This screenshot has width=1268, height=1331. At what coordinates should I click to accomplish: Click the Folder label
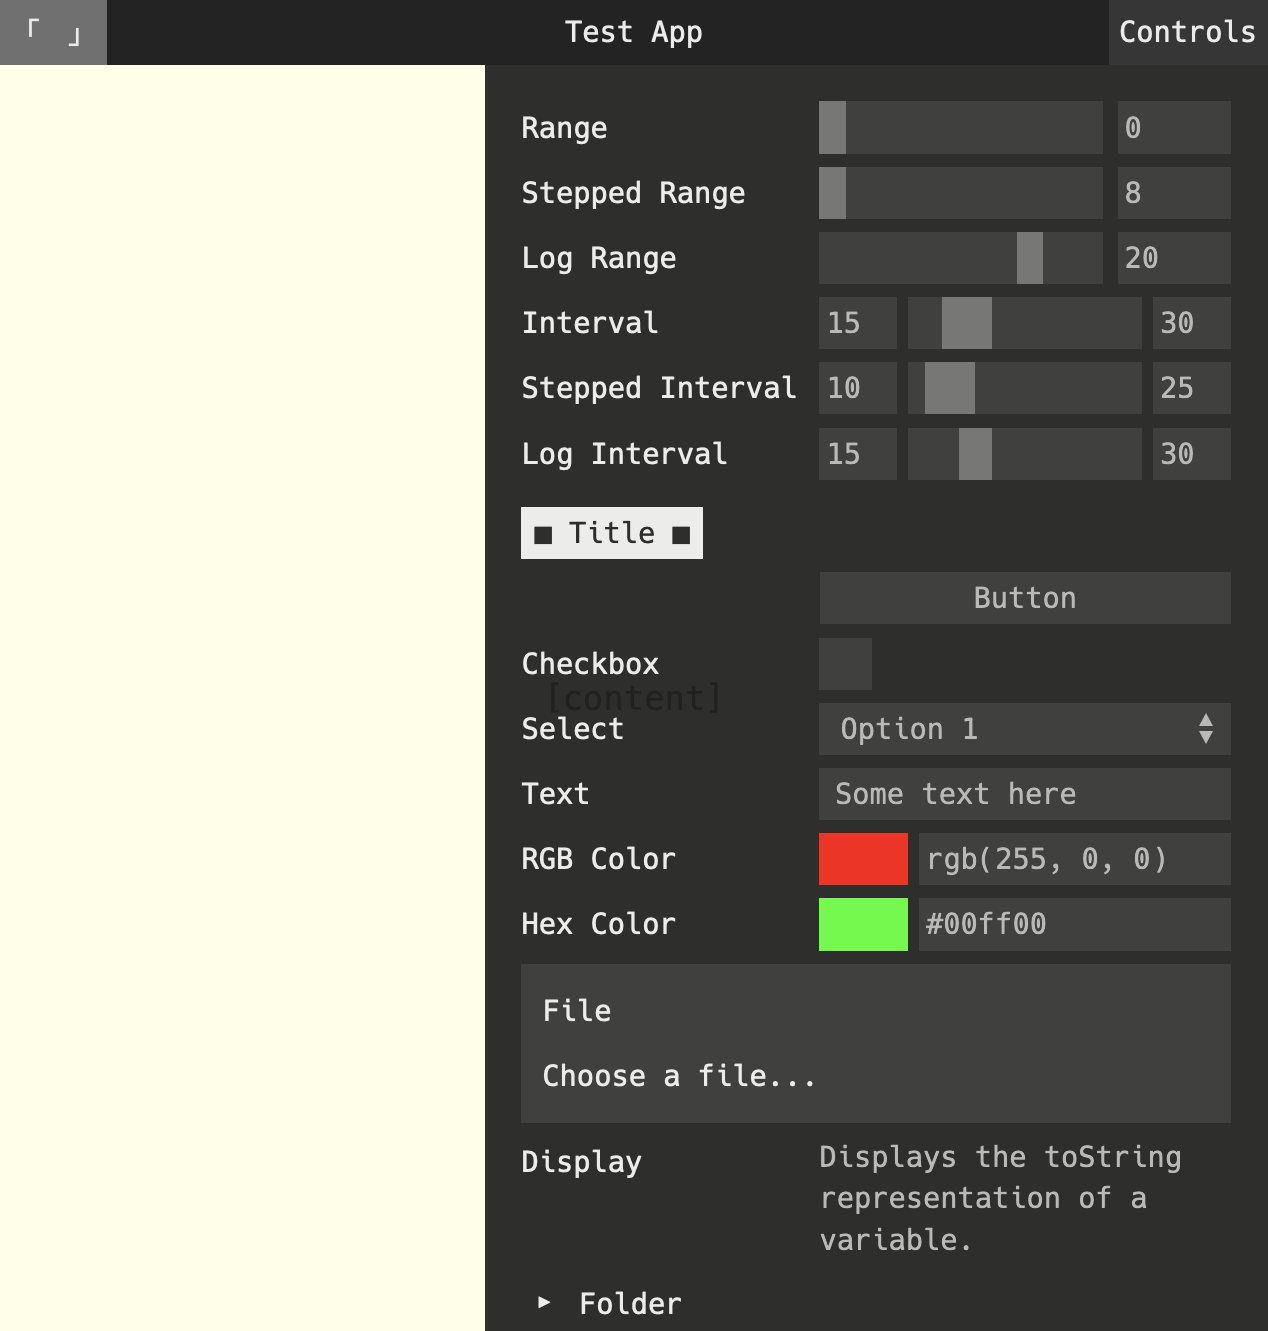tap(630, 1303)
